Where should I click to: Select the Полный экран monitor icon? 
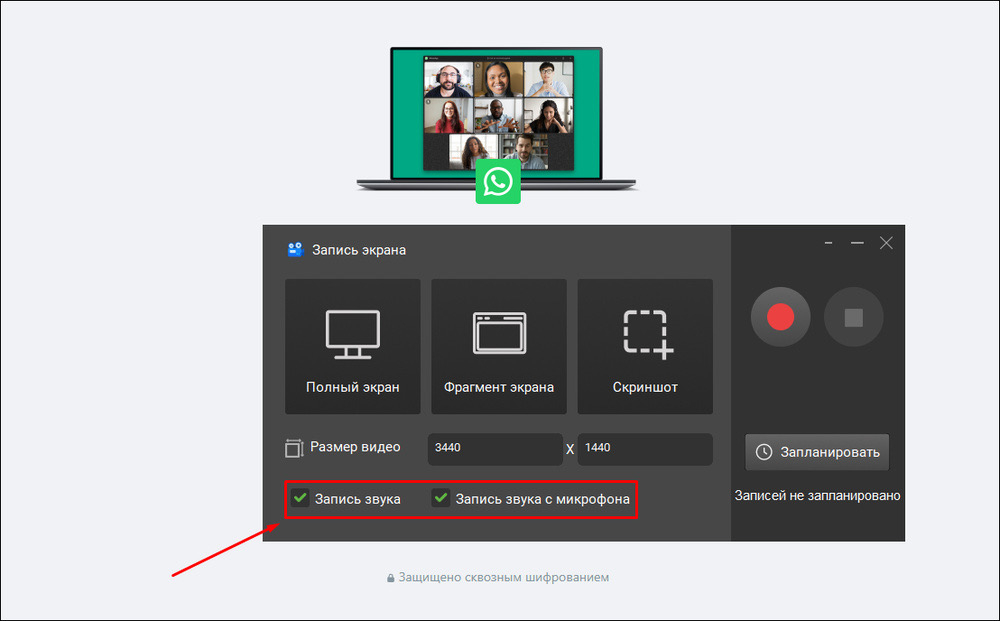point(353,335)
